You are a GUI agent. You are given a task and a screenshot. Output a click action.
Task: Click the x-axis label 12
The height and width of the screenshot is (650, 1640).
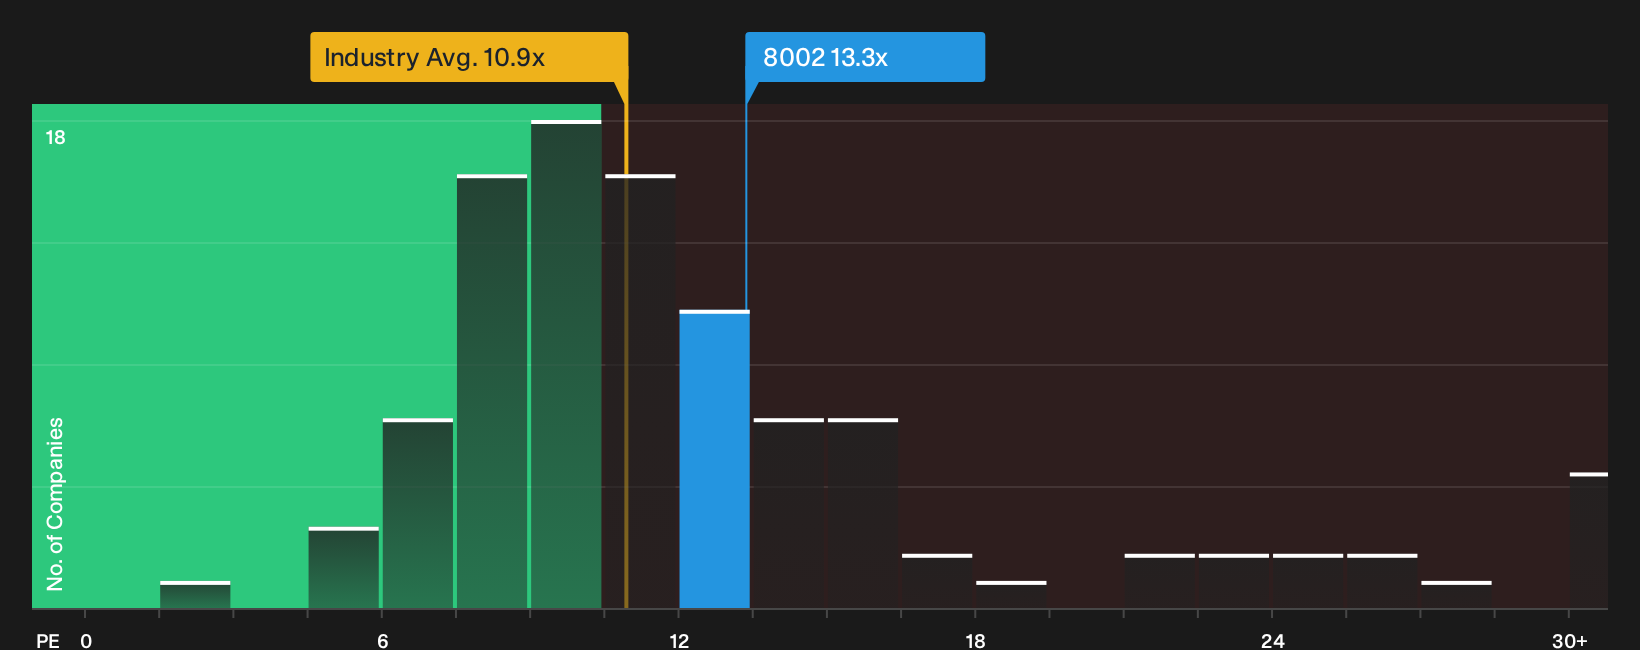point(679,641)
